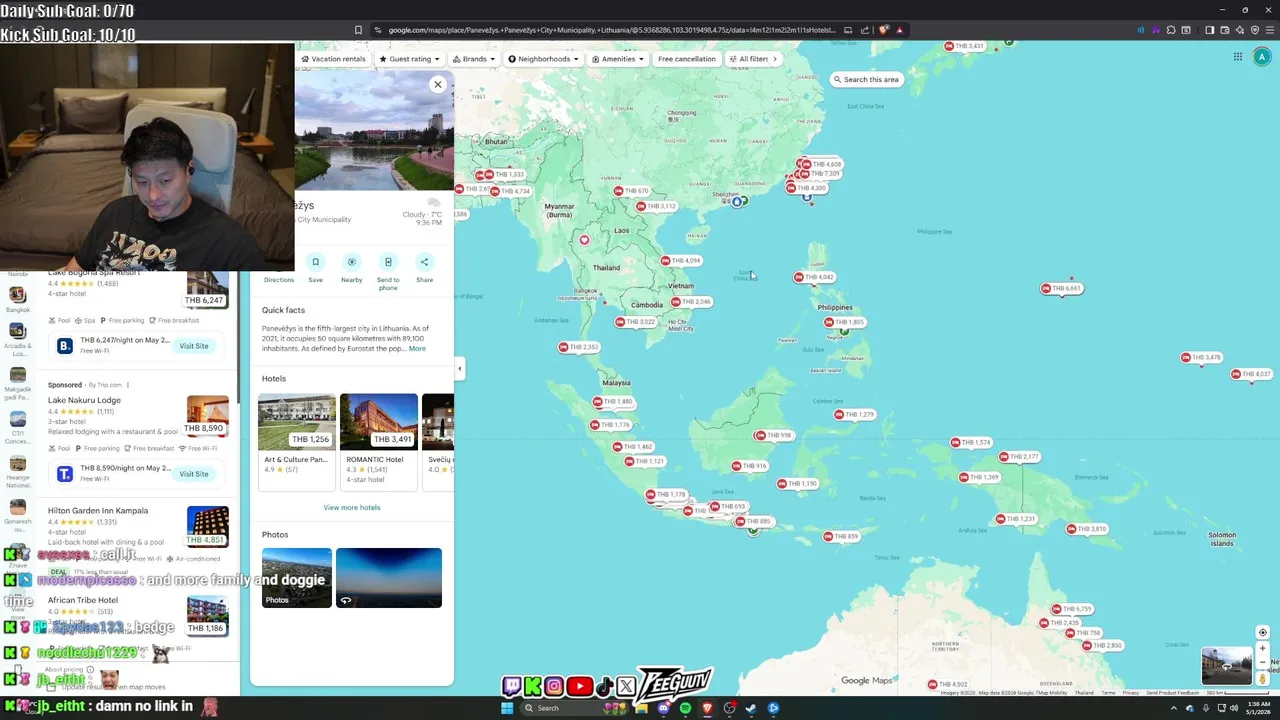Click Visit Site for Lake Bogoria Spa Resort
This screenshot has height=720, width=1280.
194,346
